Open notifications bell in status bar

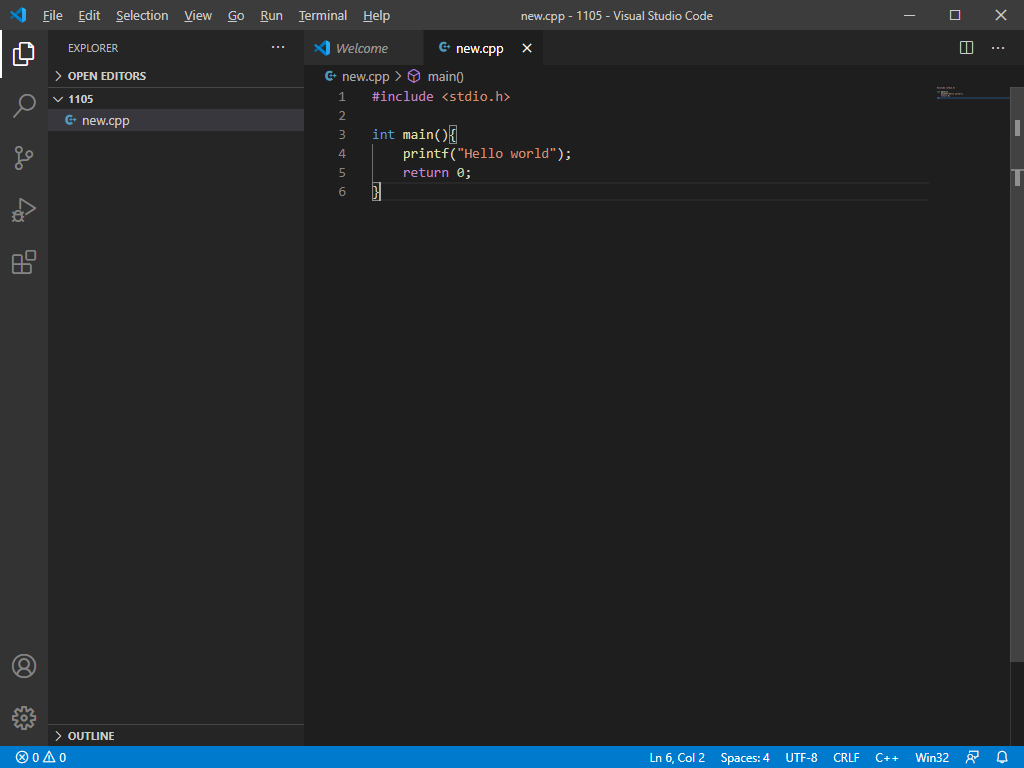click(x=1002, y=758)
